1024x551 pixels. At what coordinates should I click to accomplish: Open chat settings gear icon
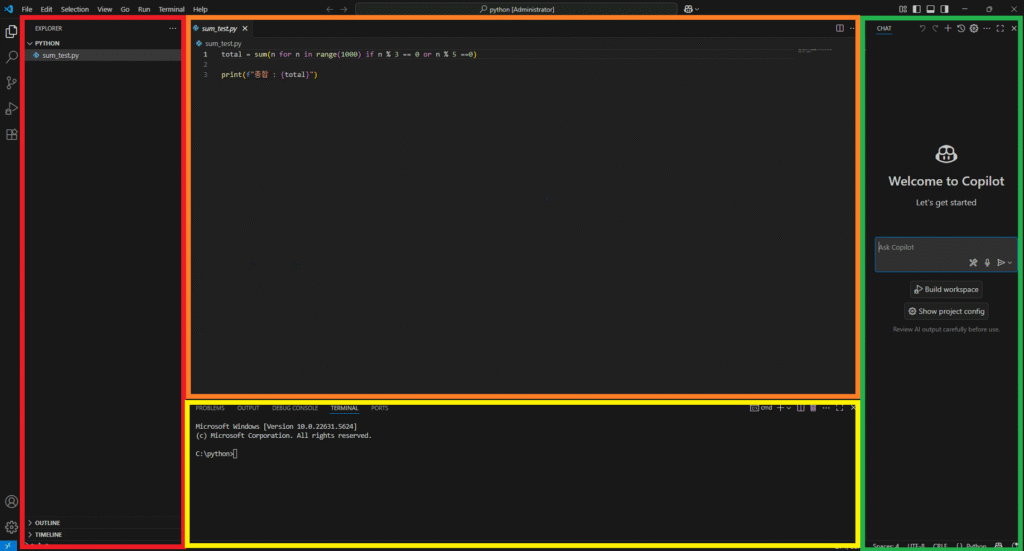(974, 28)
